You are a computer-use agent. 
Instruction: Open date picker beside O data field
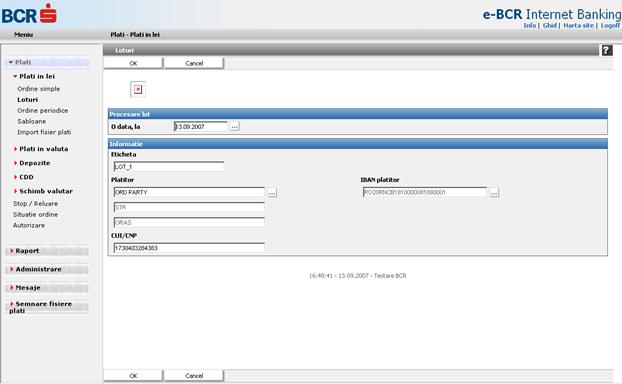[x=235, y=127]
